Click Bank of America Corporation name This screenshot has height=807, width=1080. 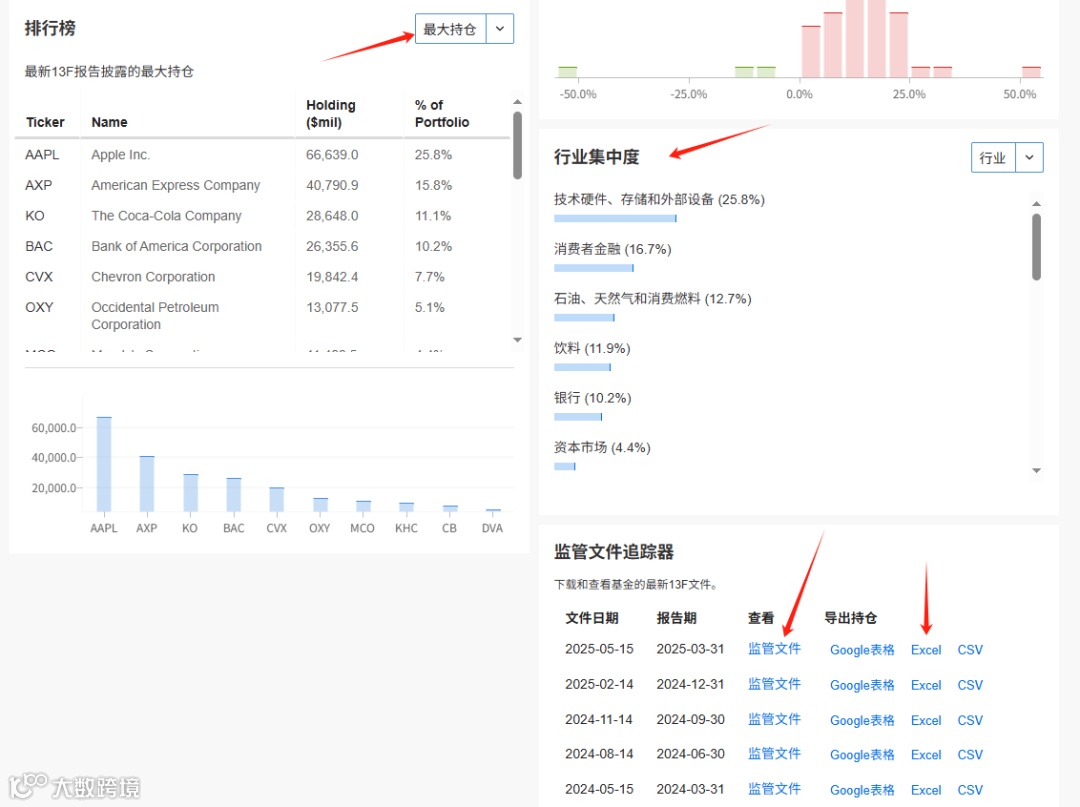click(x=176, y=246)
